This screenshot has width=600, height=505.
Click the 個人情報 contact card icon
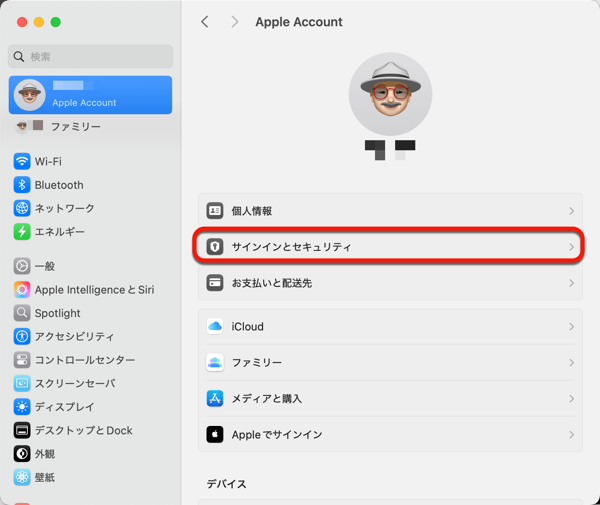pyautogui.click(x=215, y=211)
